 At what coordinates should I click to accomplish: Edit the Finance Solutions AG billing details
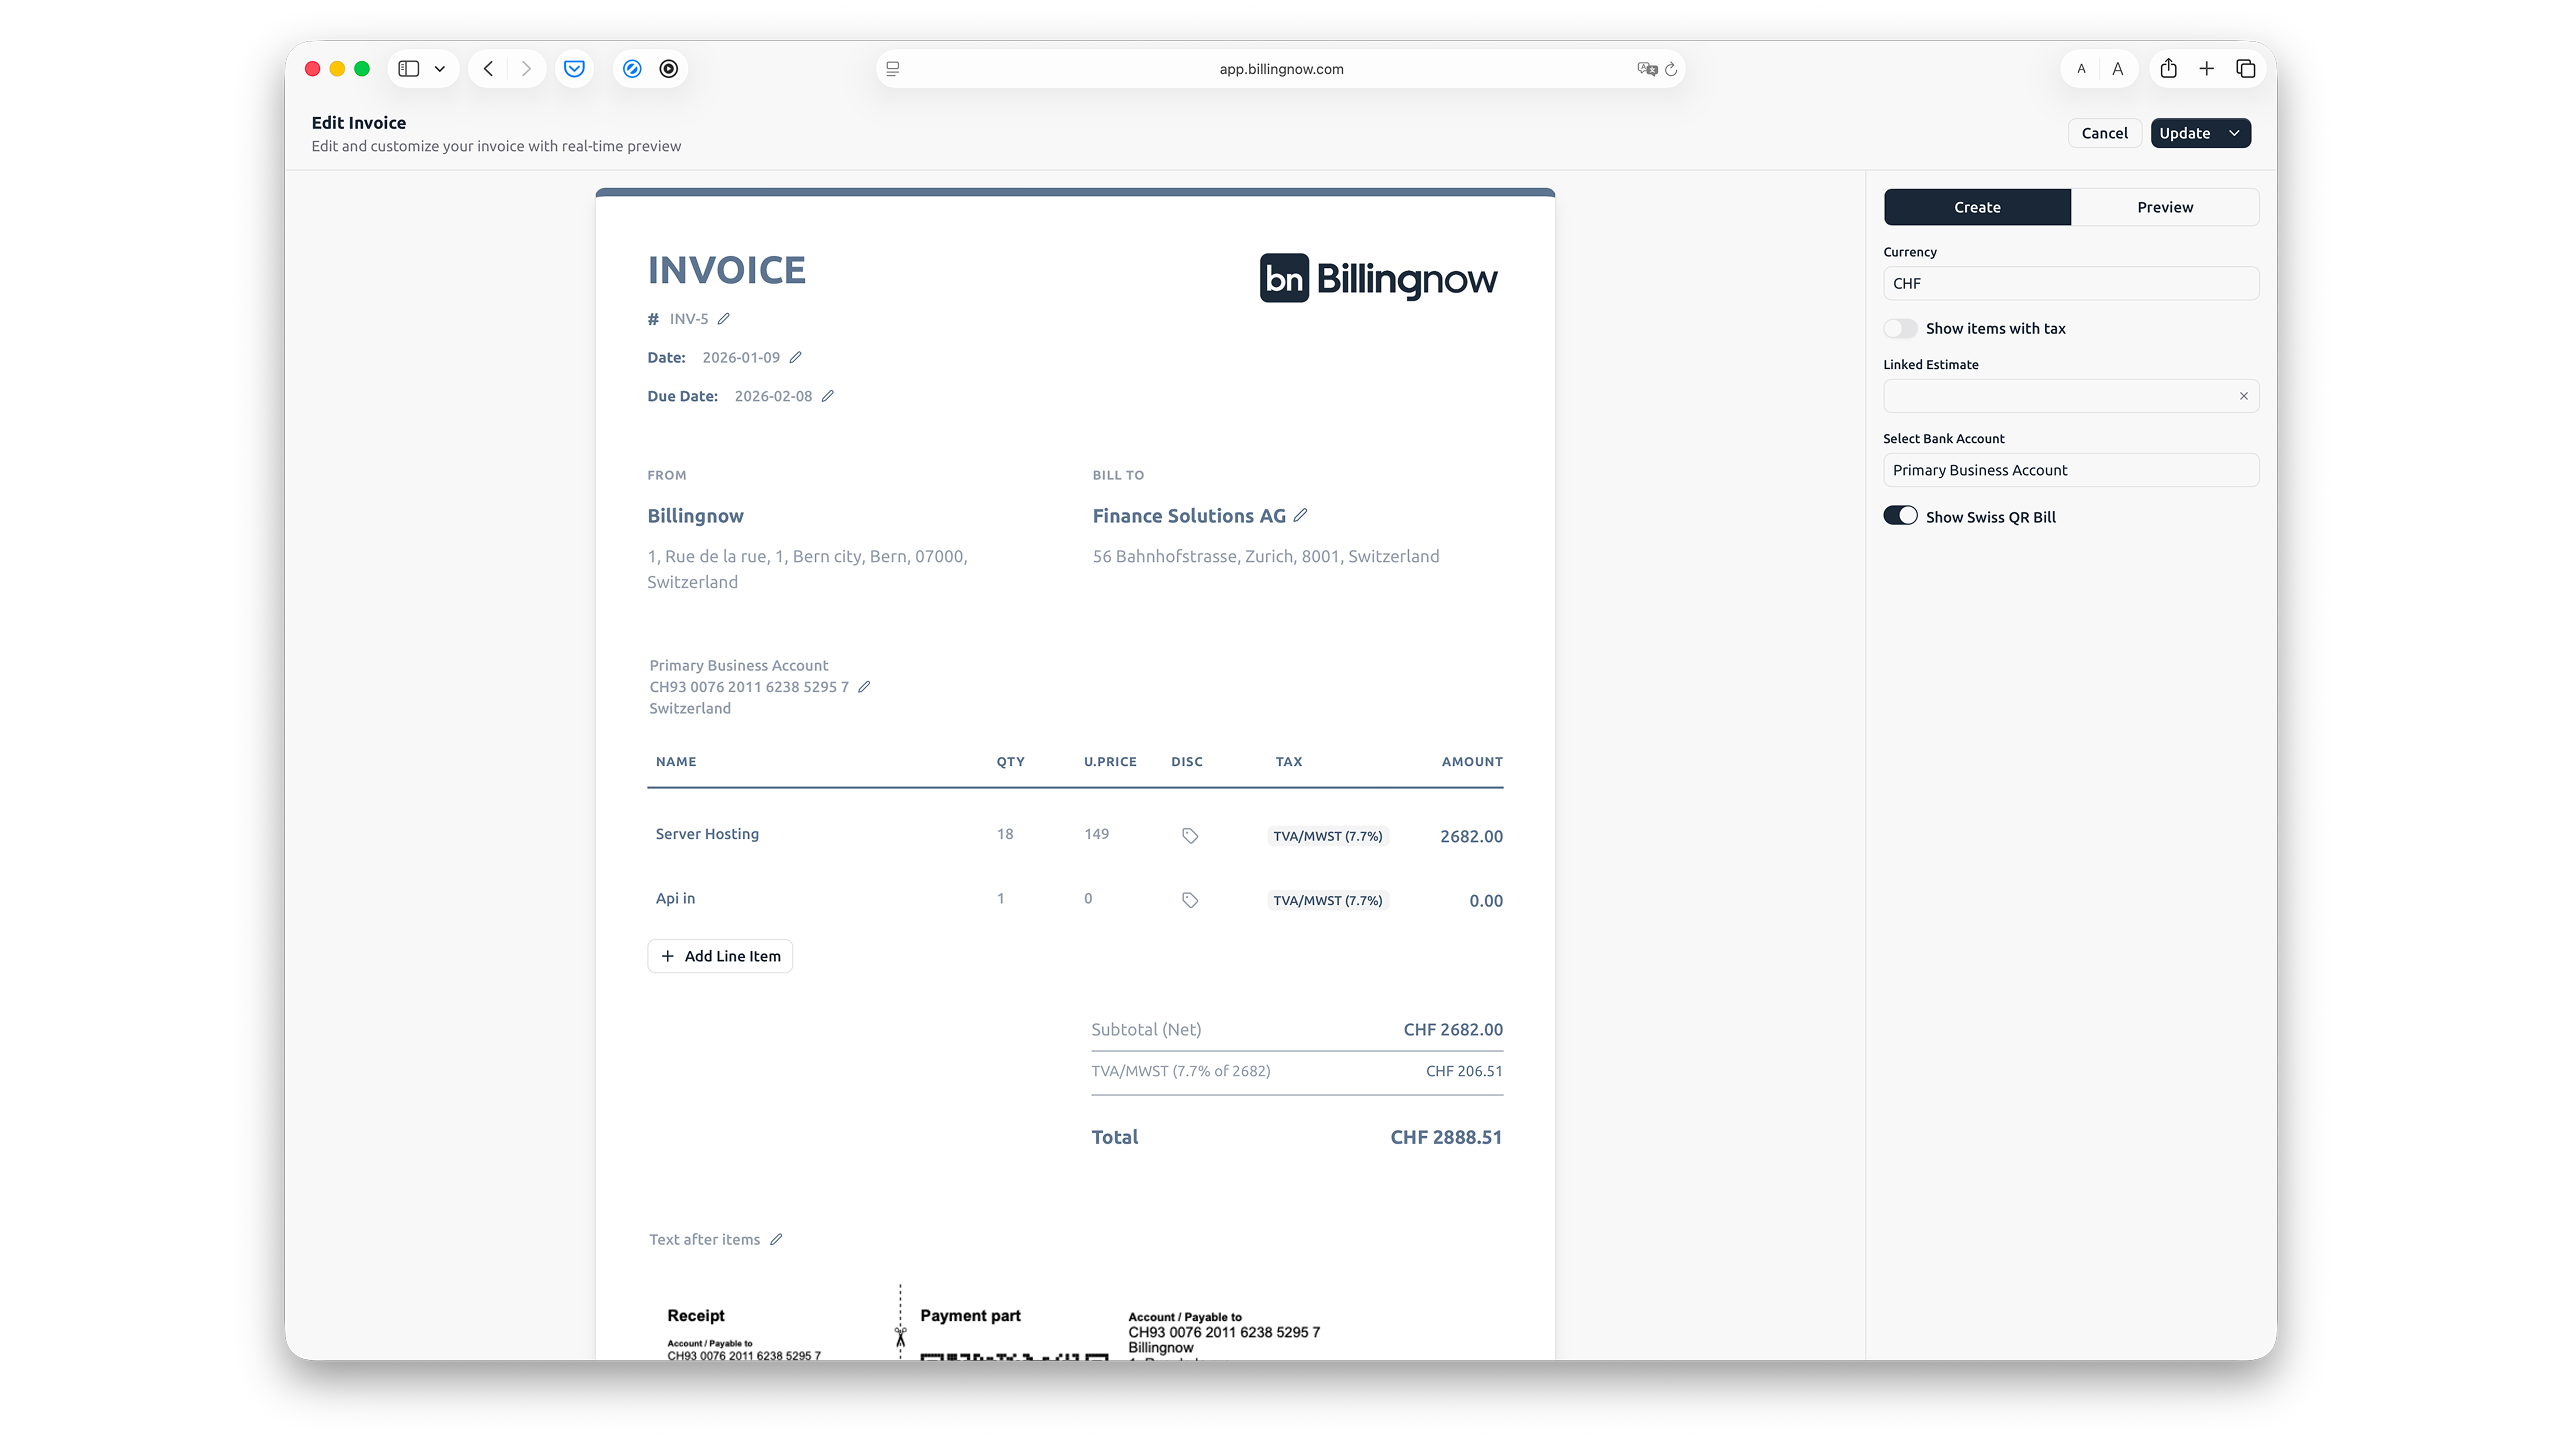[x=1300, y=514]
